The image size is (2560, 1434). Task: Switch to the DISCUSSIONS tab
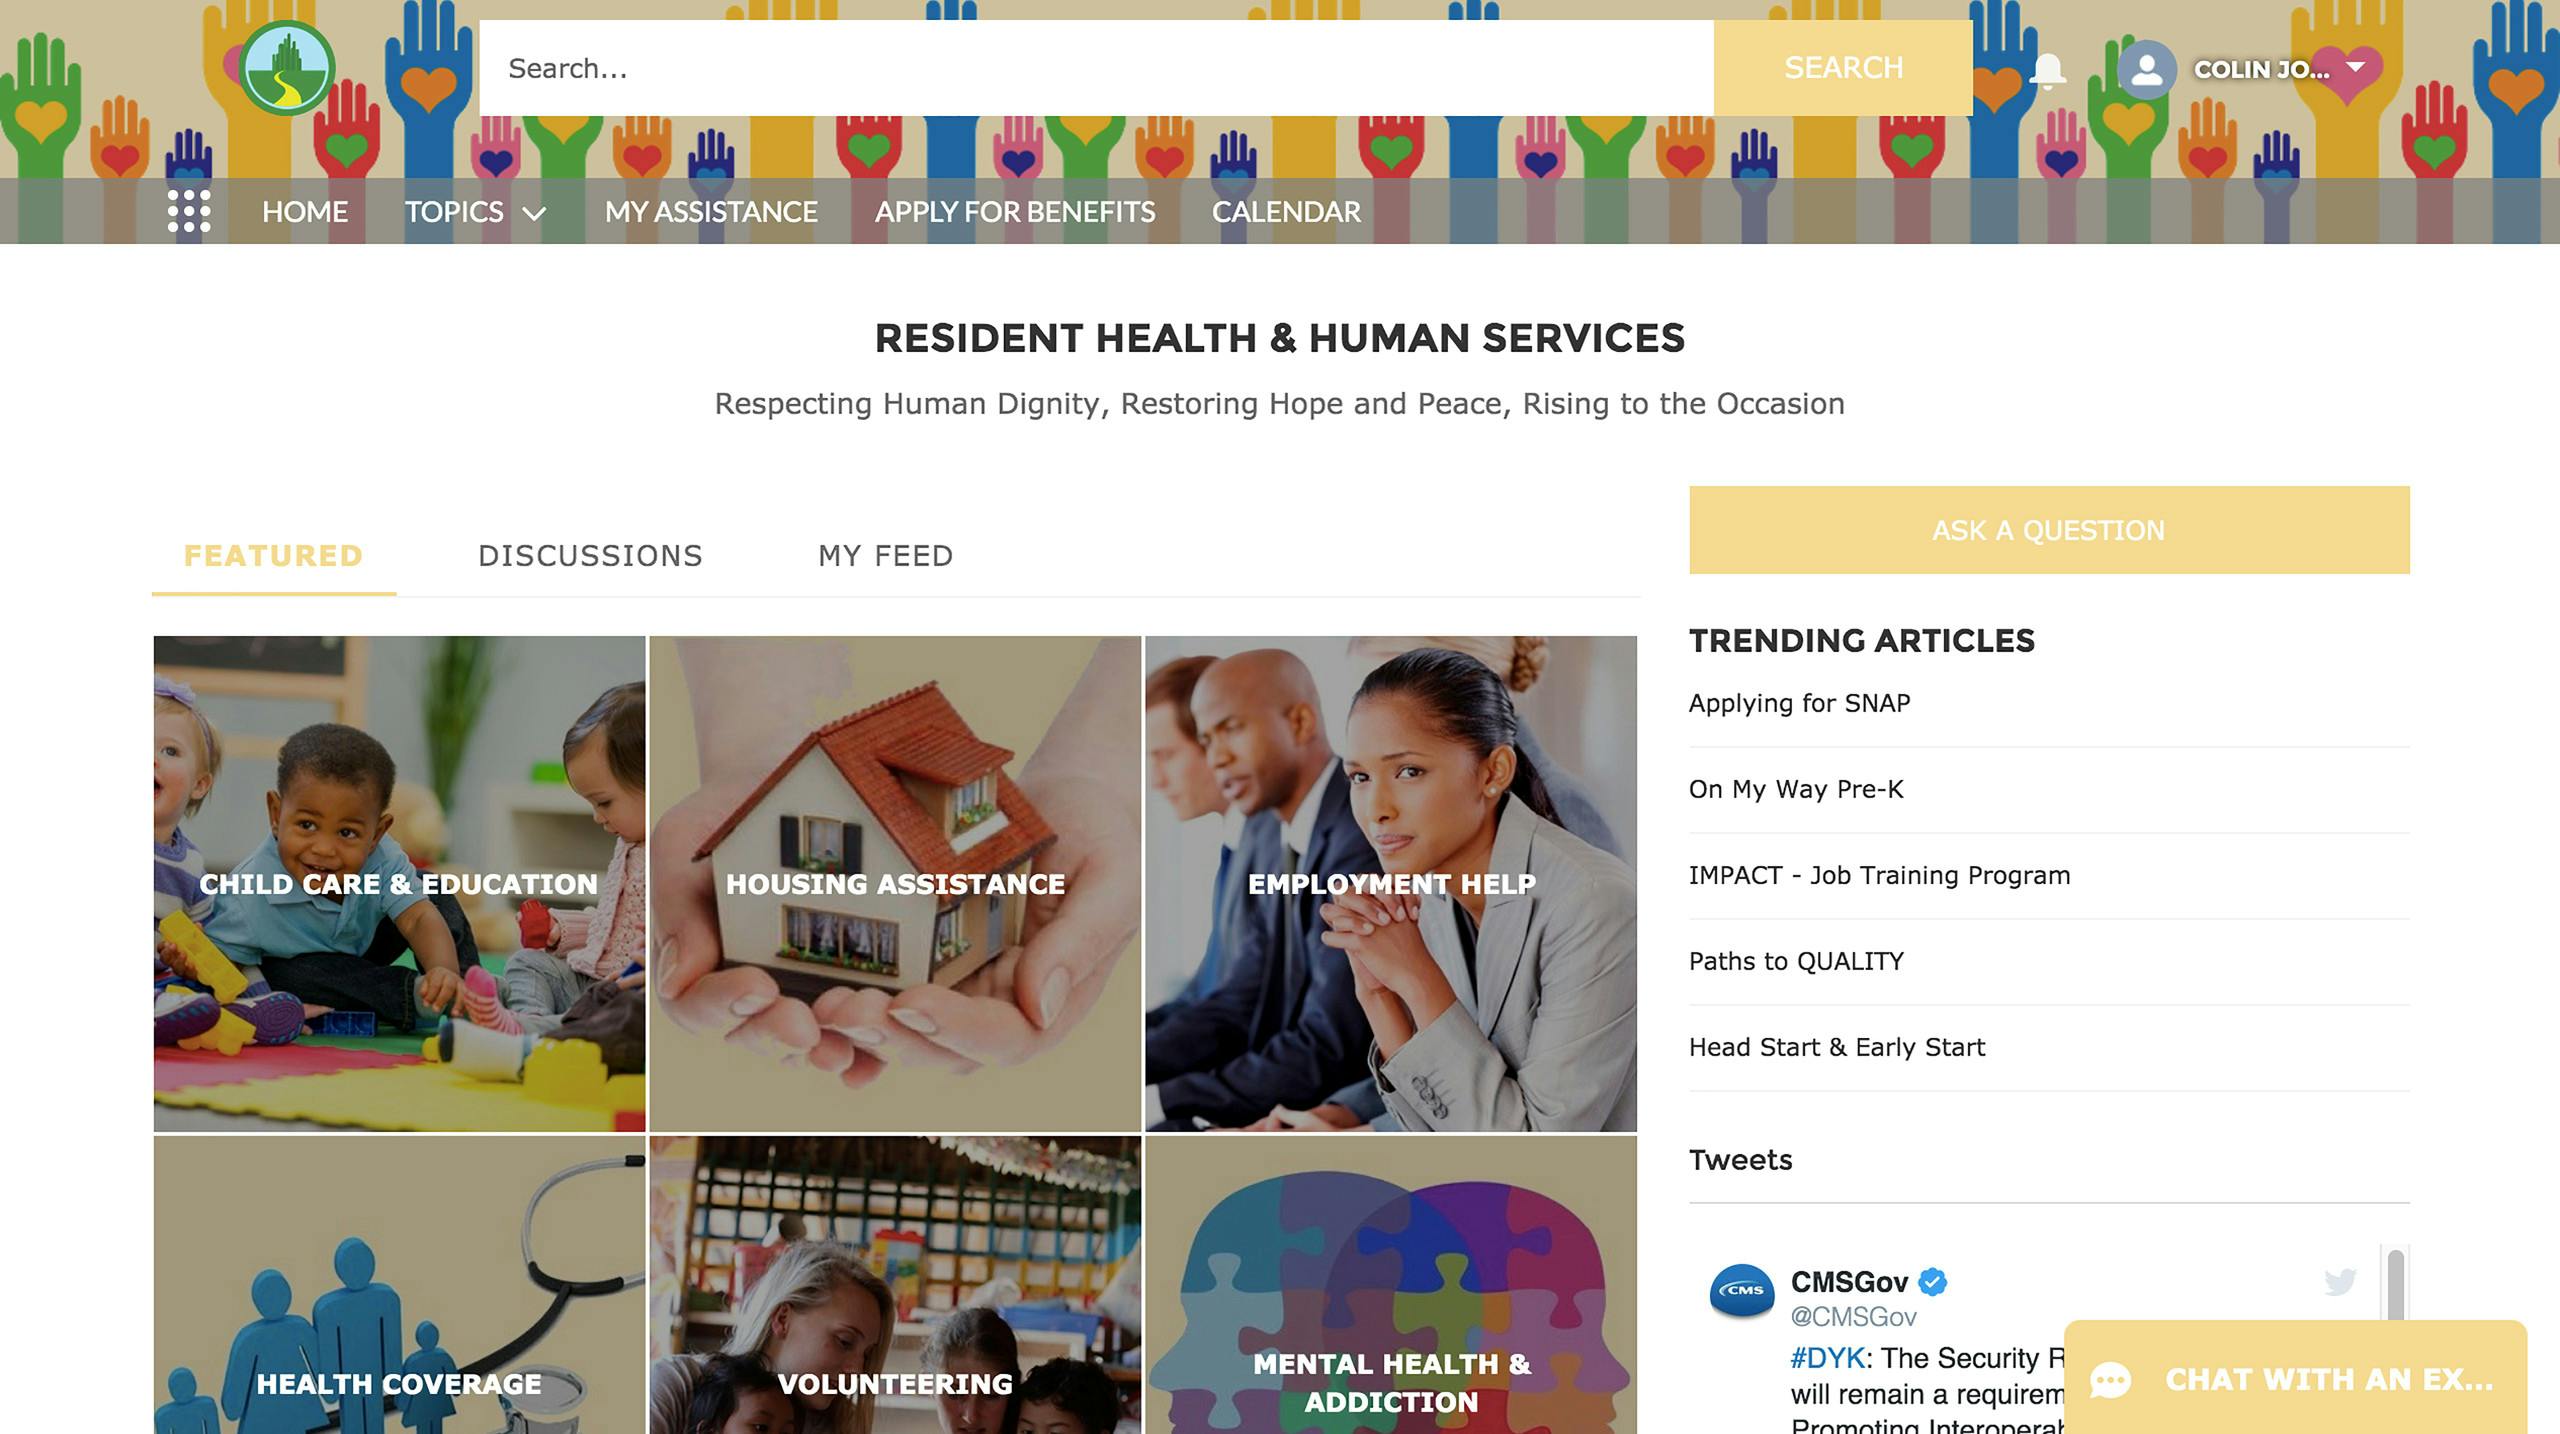pos(589,555)
